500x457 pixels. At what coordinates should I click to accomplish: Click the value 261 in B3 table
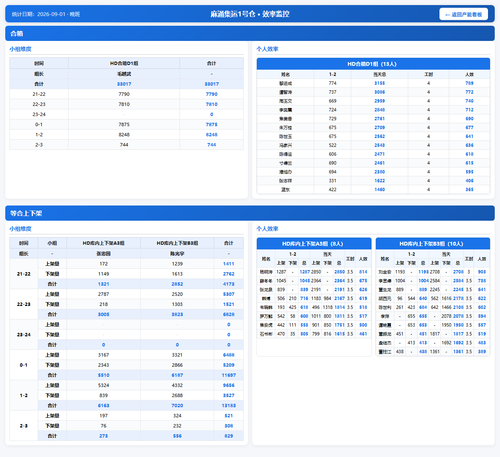400,307
